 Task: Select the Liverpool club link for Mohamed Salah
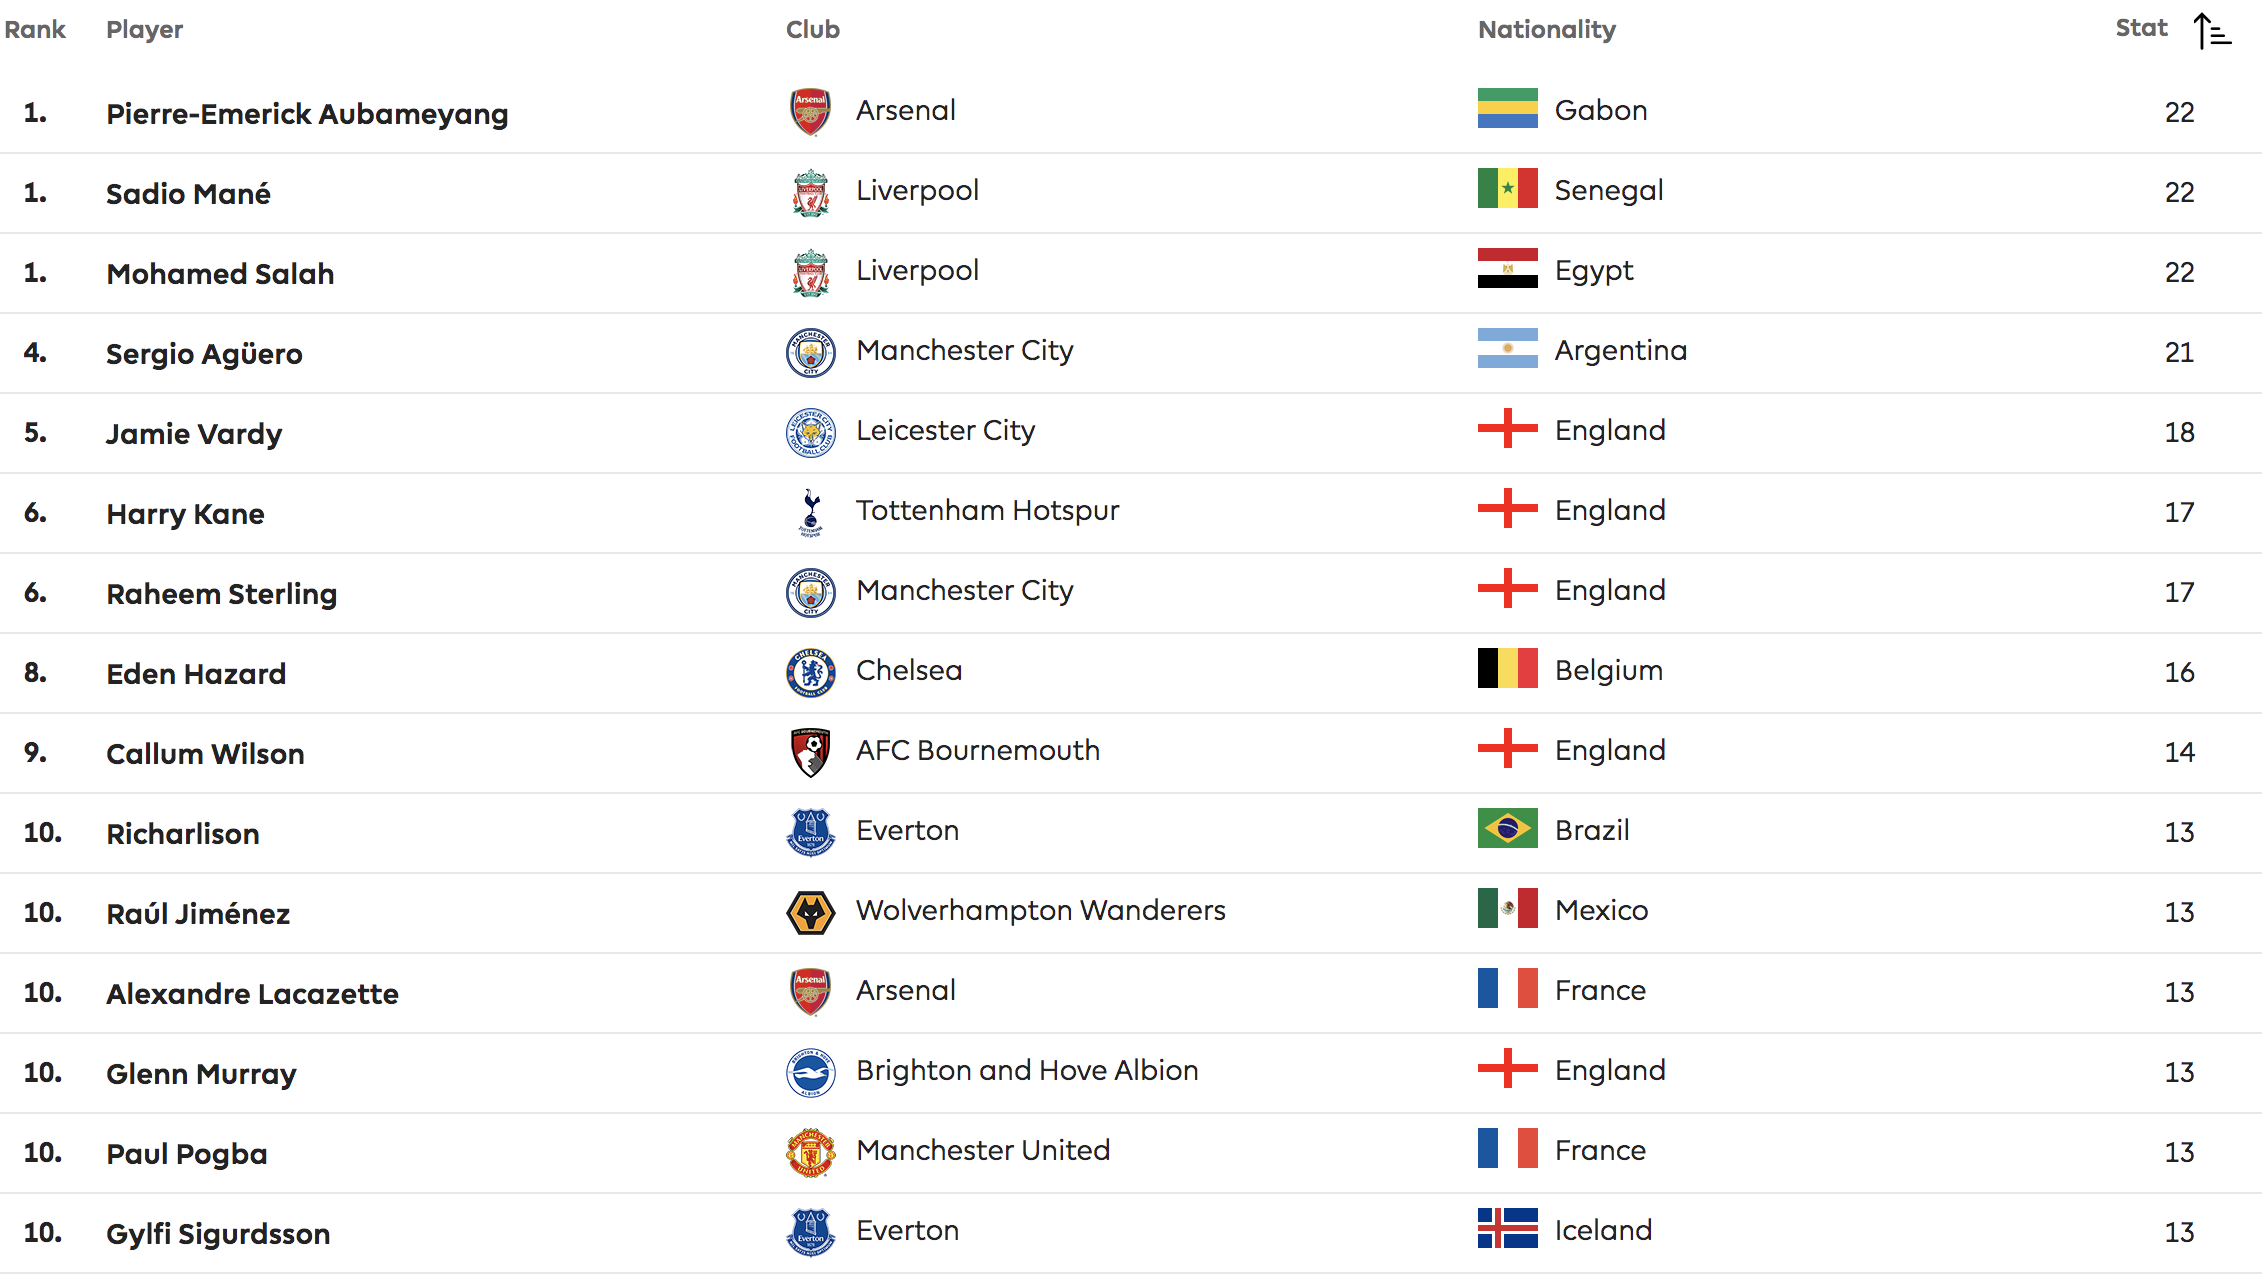click(x=917, y=271)
